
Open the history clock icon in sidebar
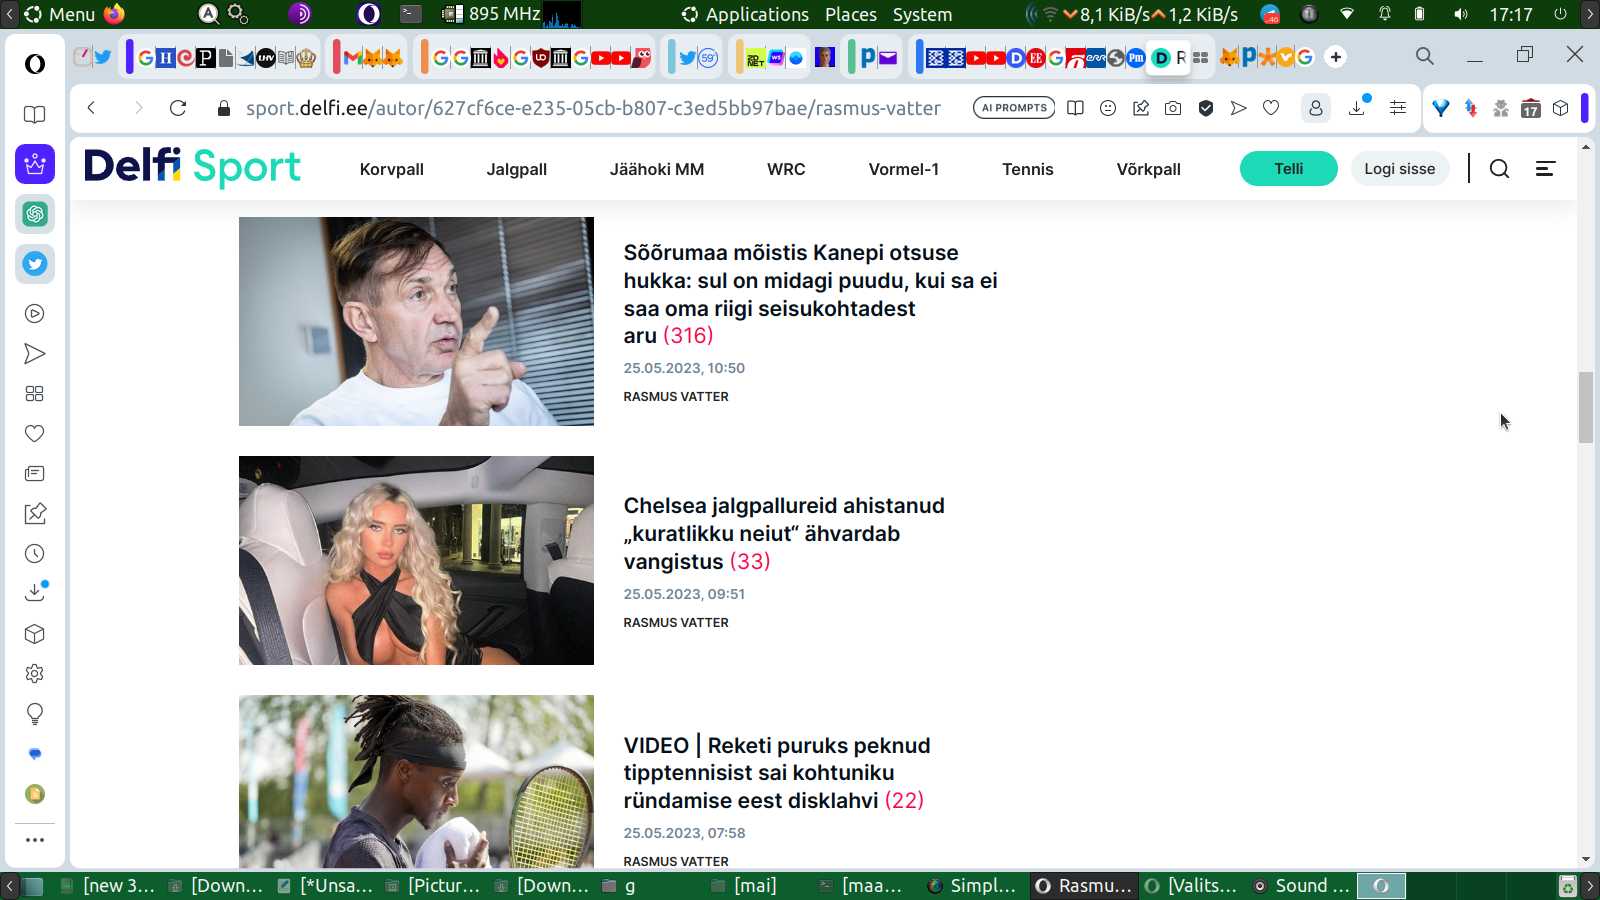pos(35,554)
